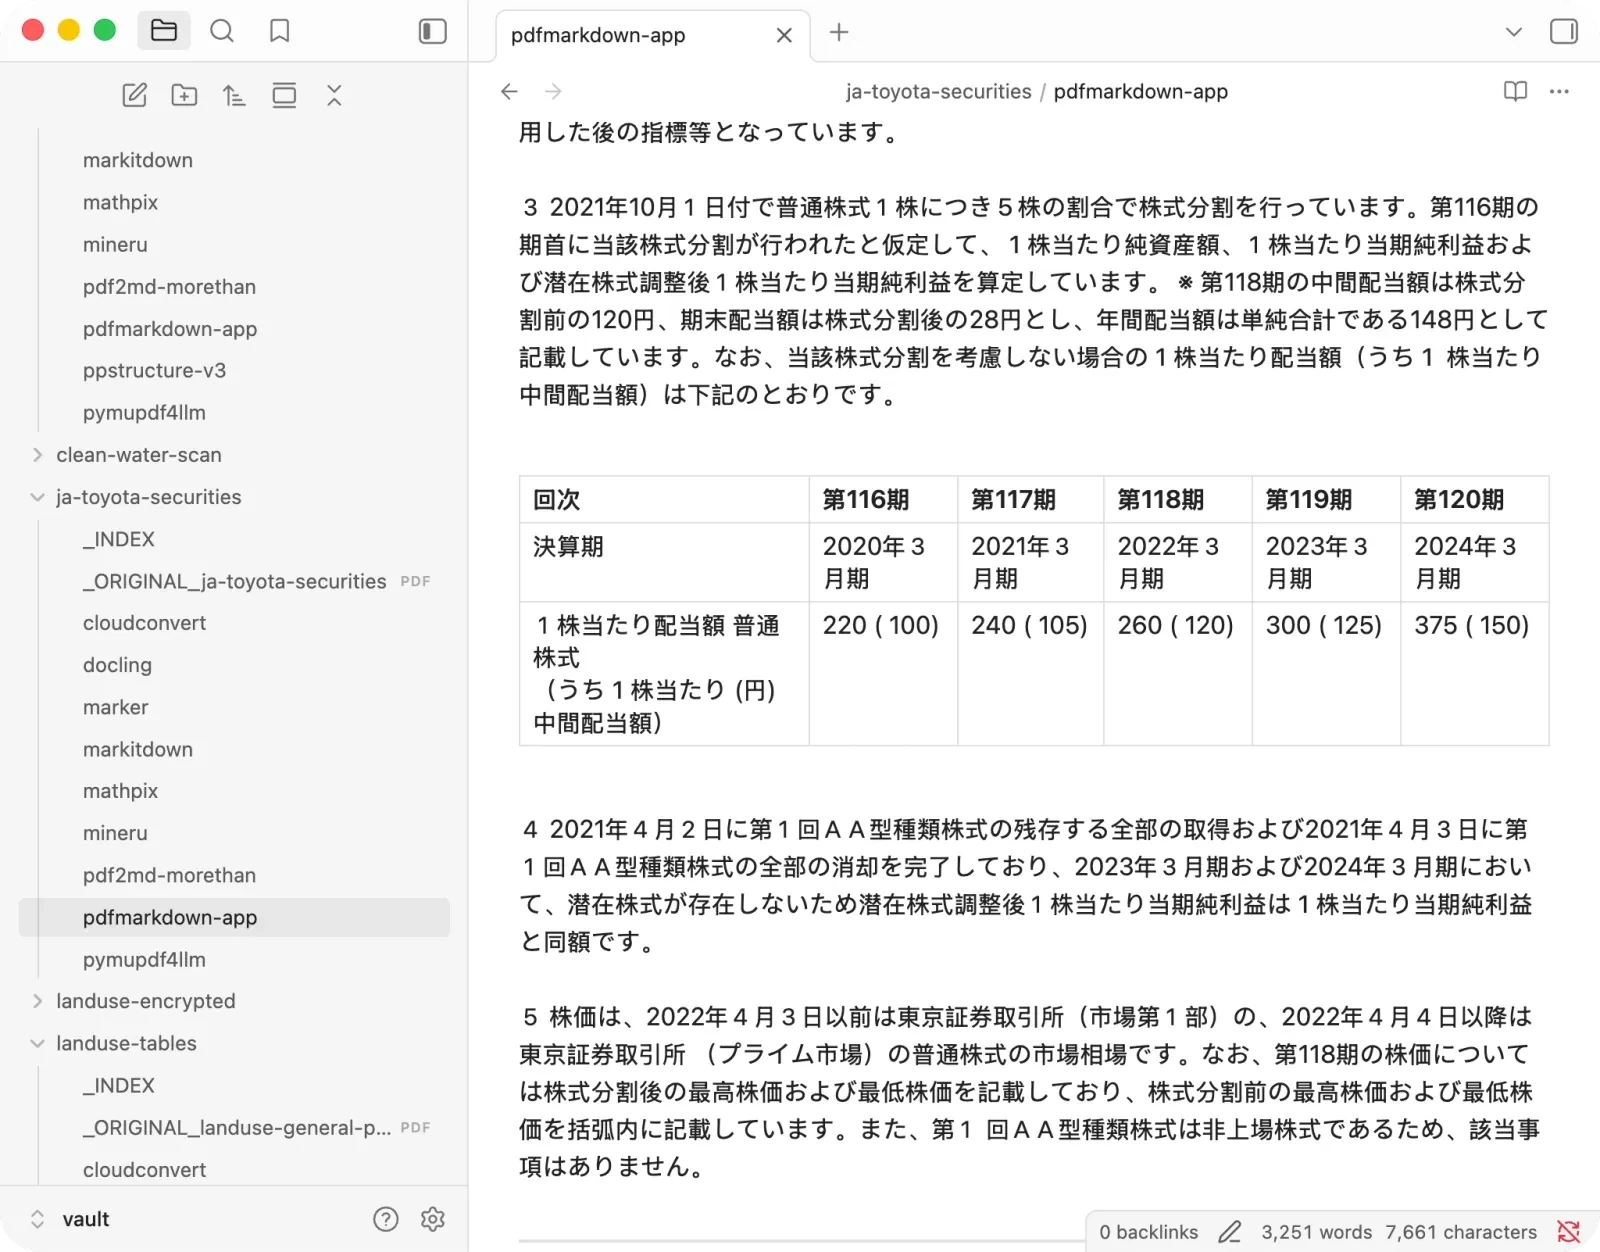1600x1252 pixels.
Task: Click the 240 ( 105) table cell
Action: coord(1030,672)
